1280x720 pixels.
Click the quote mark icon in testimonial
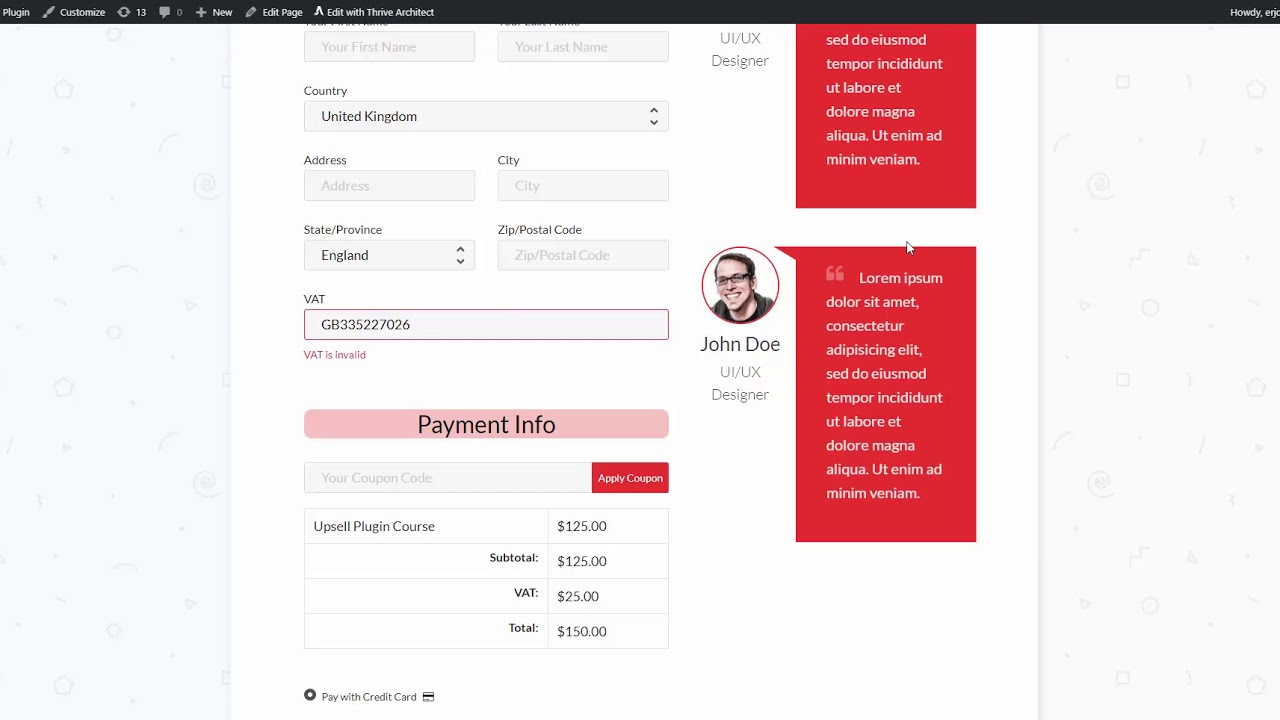tap(835, 274)
